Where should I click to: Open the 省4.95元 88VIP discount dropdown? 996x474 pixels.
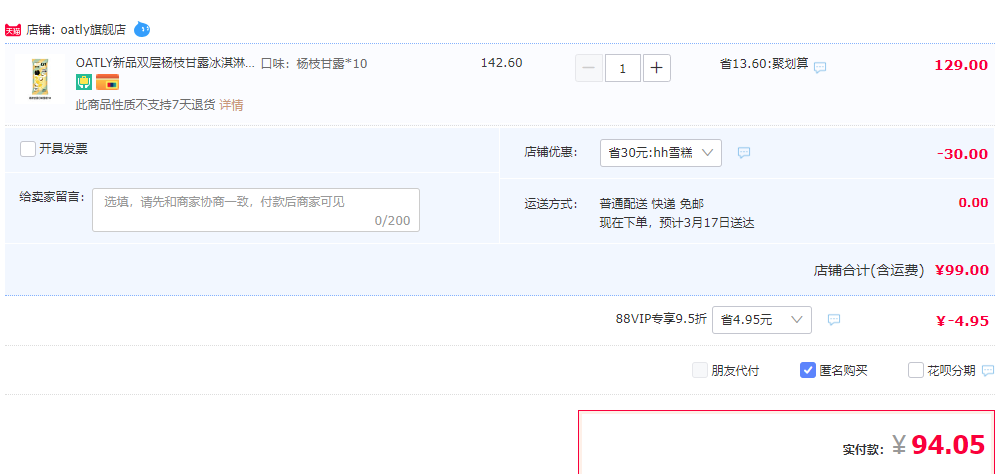(x=762, y=320)
